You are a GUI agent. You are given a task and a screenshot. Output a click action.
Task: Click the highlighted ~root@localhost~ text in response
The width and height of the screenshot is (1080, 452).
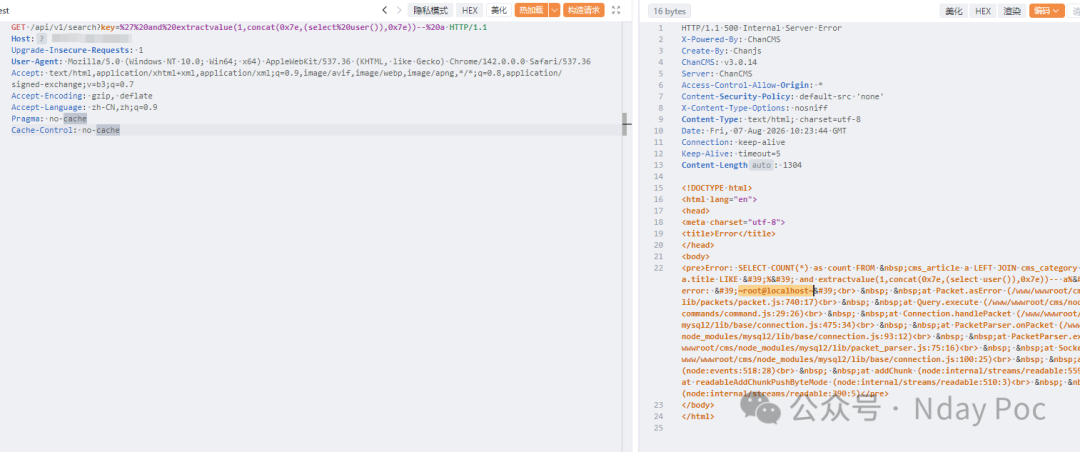(776, 291)
